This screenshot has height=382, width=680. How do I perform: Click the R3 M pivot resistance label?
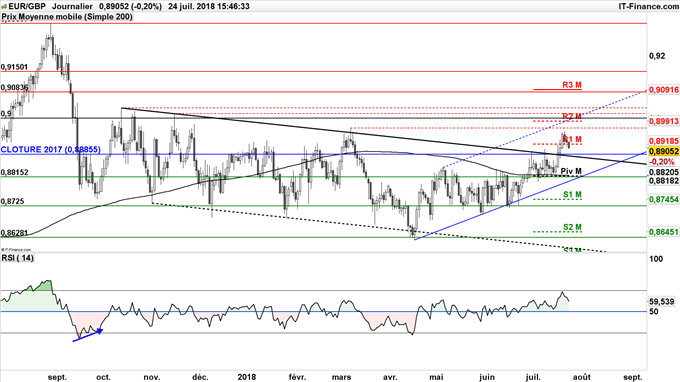[572, 85]
